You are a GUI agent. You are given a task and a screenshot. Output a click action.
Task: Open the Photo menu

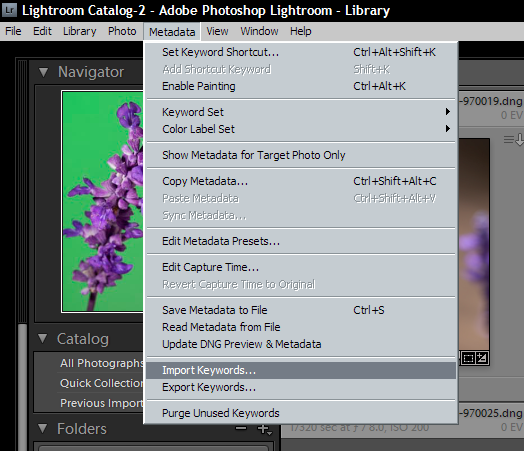(122, 31)
